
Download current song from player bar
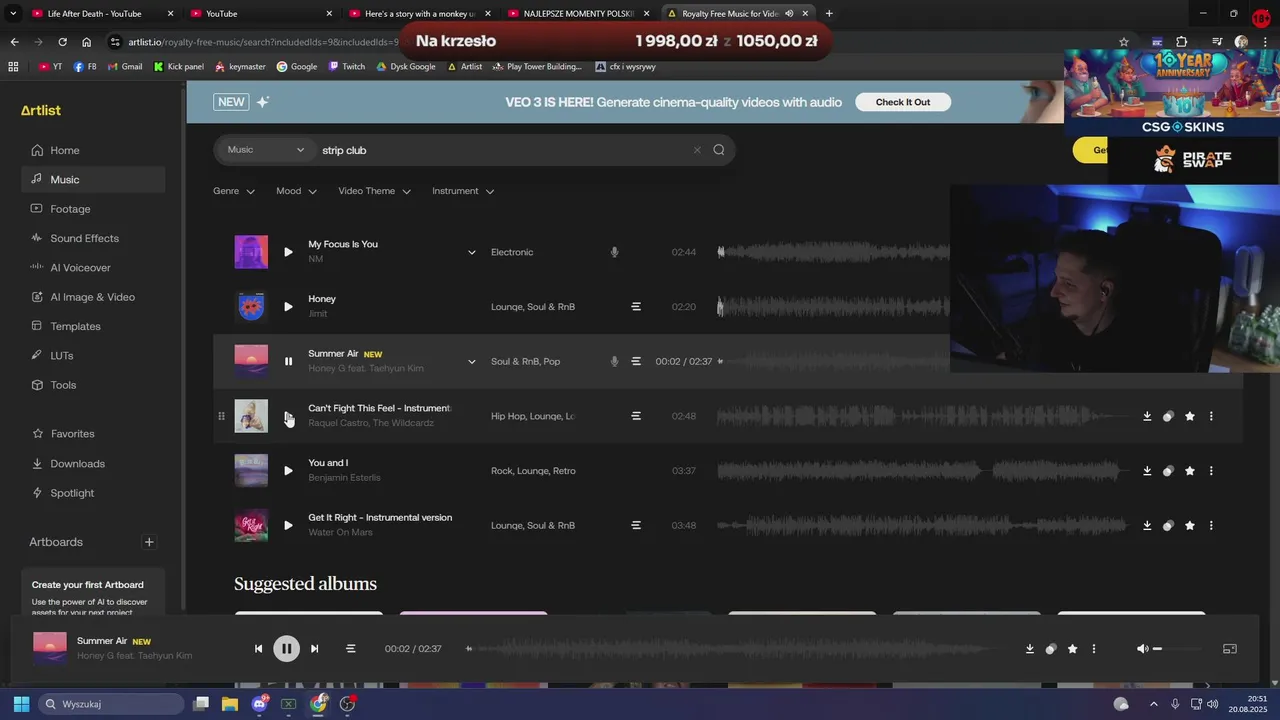pos(1029,649)
